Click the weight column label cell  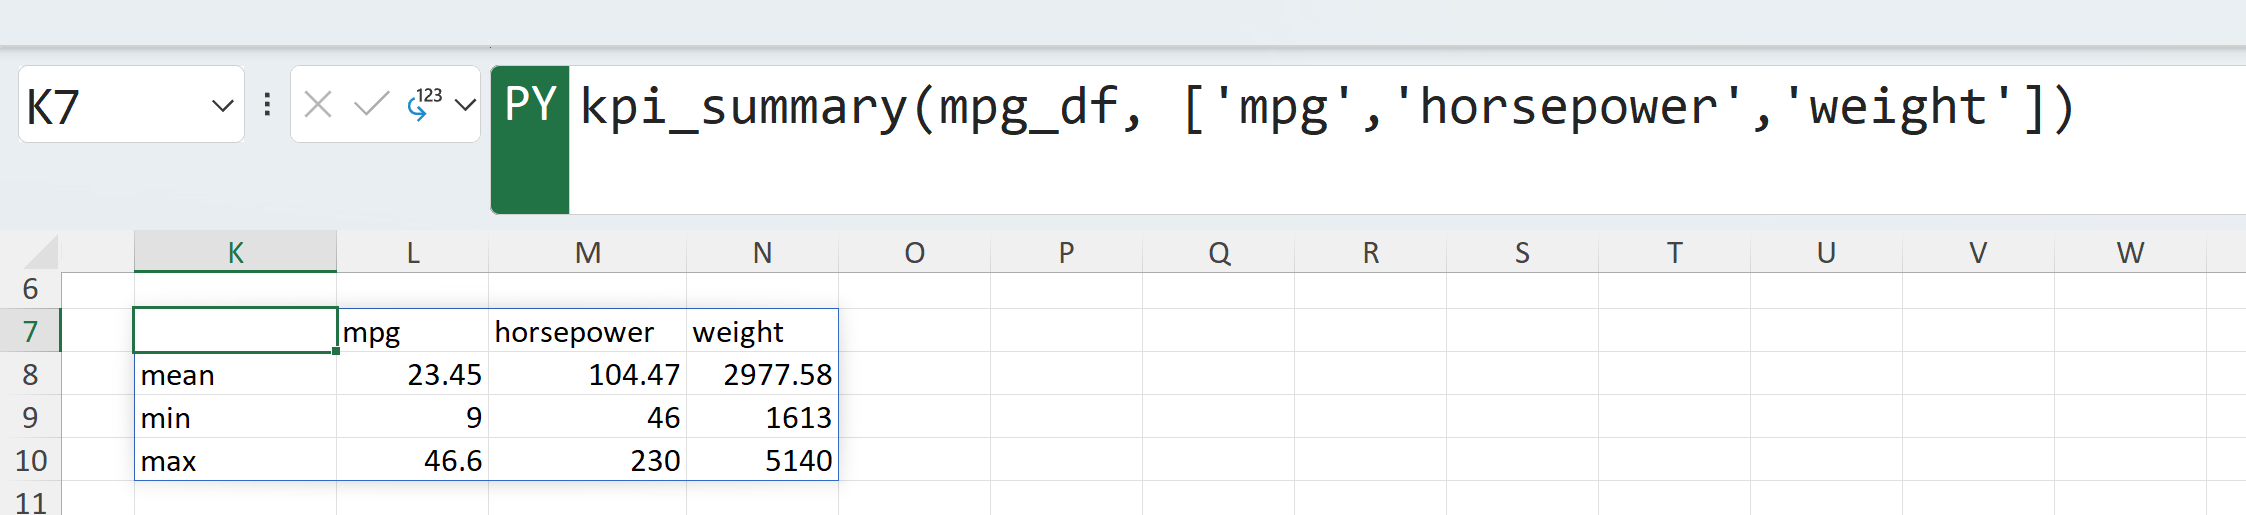click(x=762, y=331)
